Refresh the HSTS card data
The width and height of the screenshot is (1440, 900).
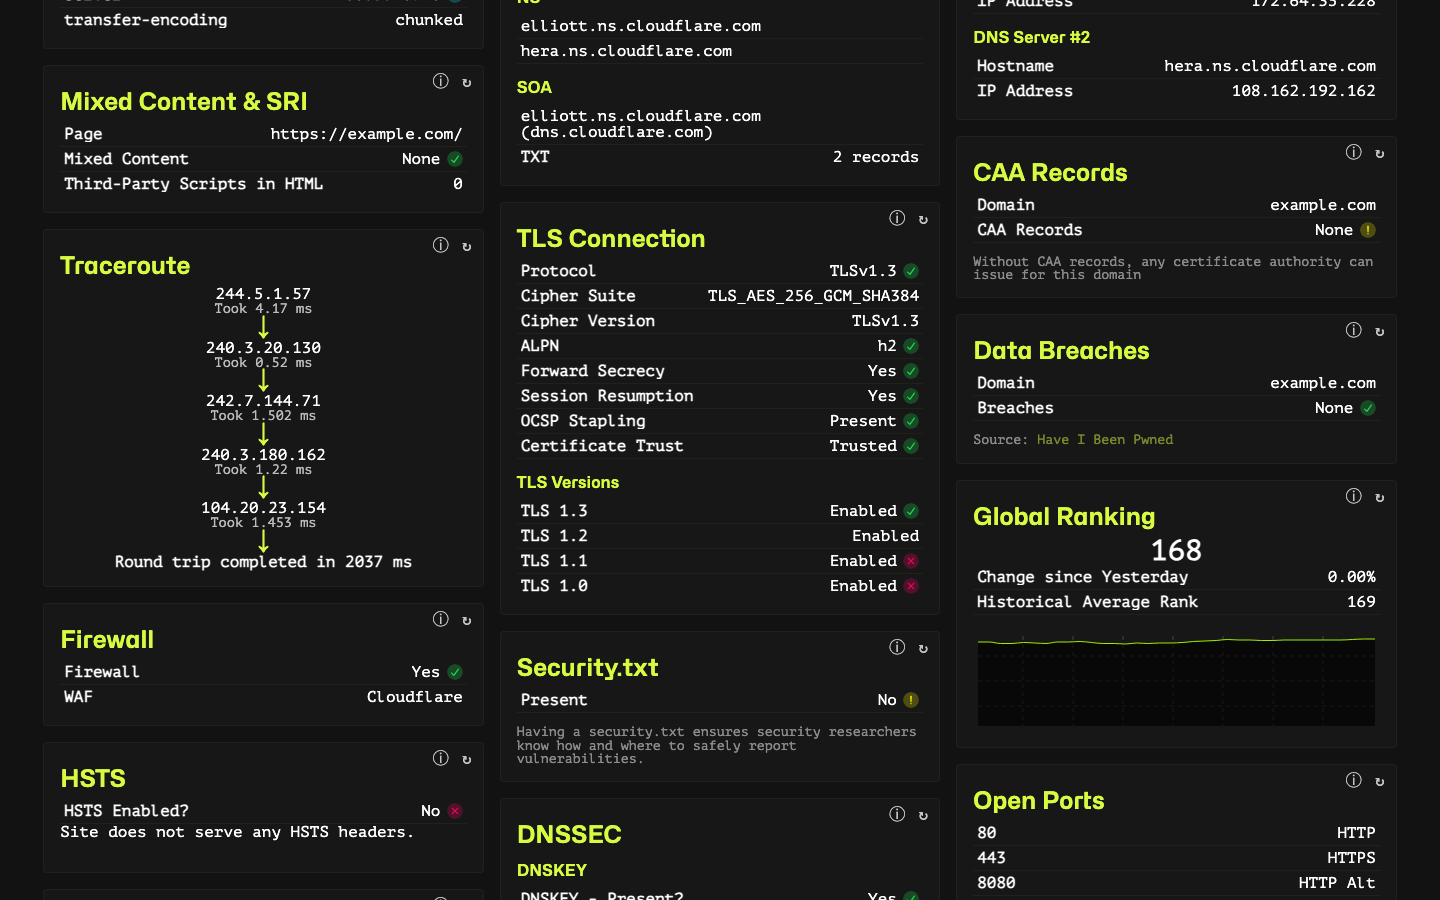click(x=467, y=759)
